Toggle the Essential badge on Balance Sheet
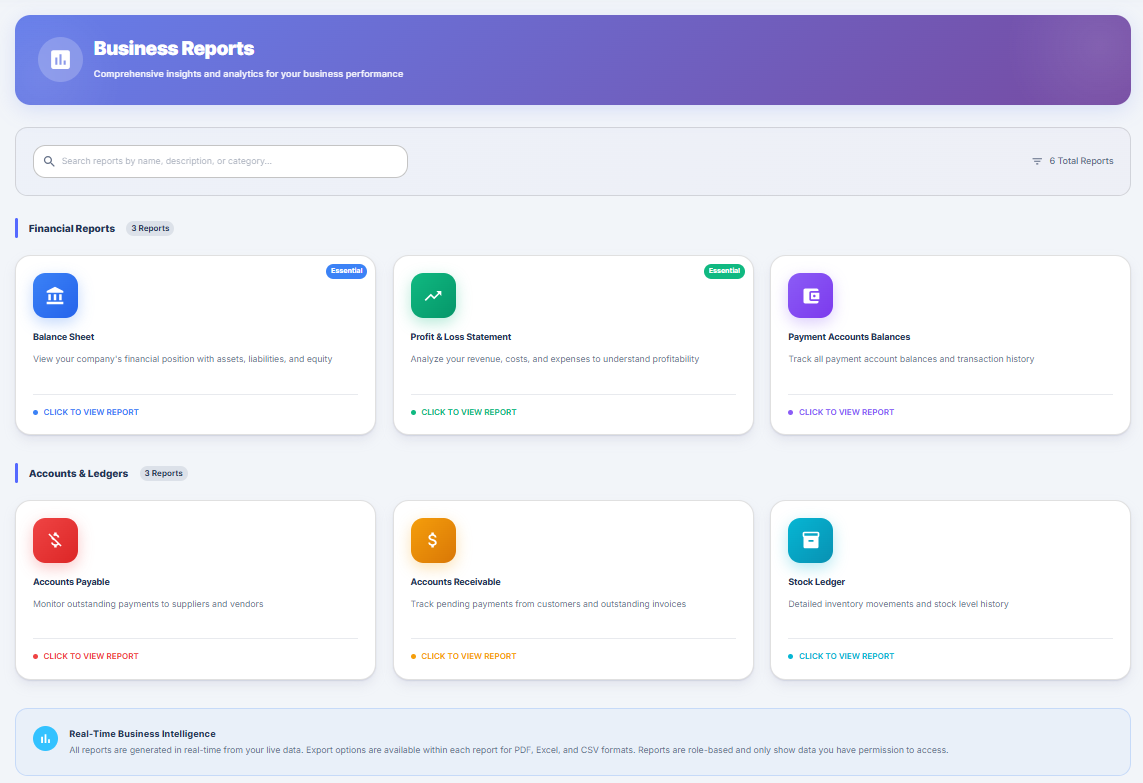 [x=346, y=270]
